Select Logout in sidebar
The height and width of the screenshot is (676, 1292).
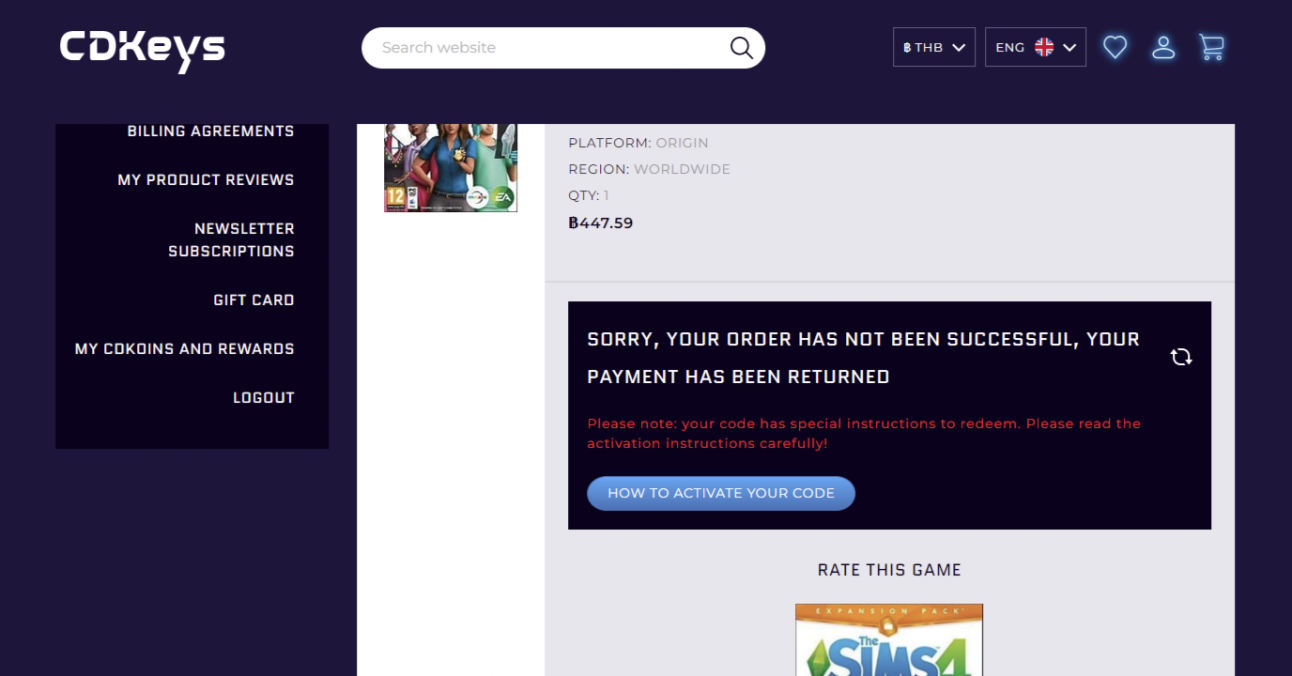[264, 398]
